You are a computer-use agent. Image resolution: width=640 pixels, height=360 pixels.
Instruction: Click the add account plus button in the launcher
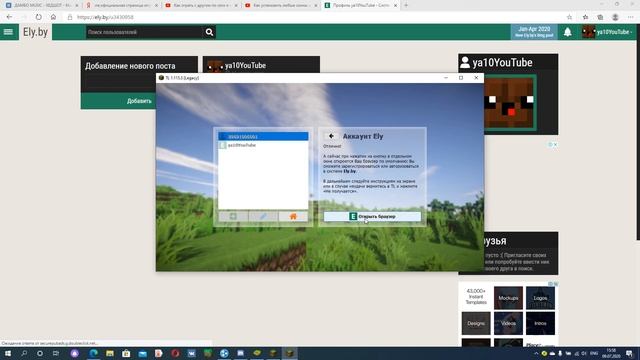pos(233,216)
